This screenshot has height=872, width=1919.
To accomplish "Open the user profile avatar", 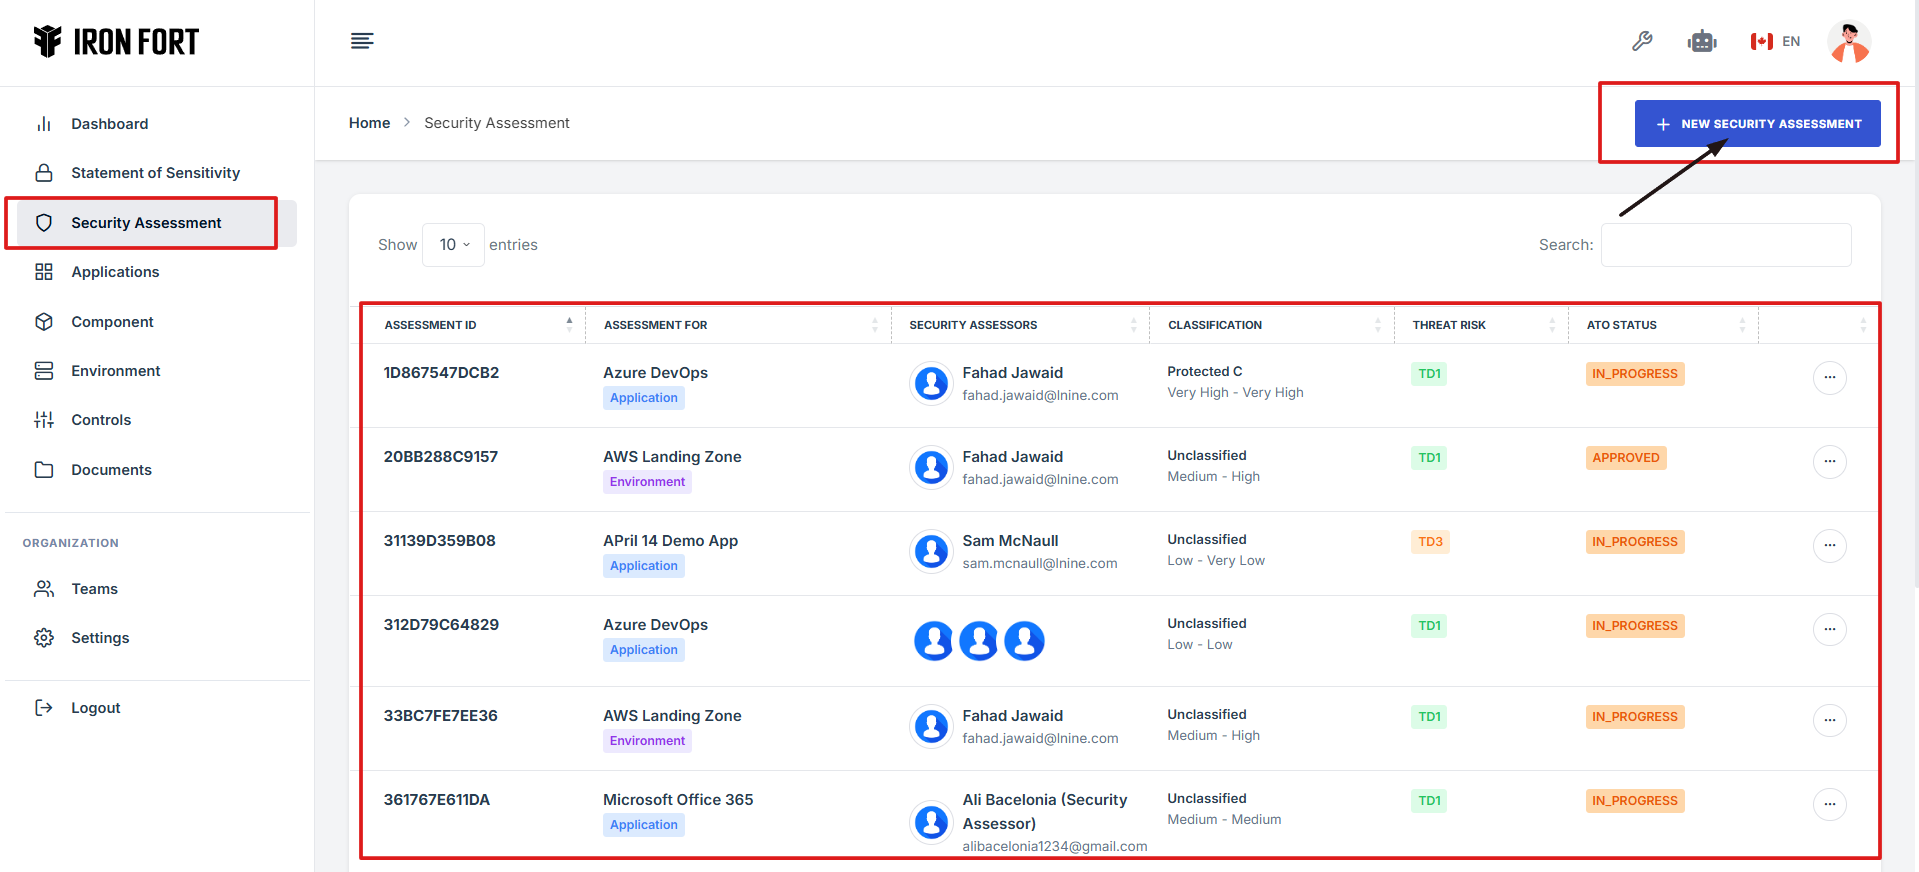I will (1848, 42).
